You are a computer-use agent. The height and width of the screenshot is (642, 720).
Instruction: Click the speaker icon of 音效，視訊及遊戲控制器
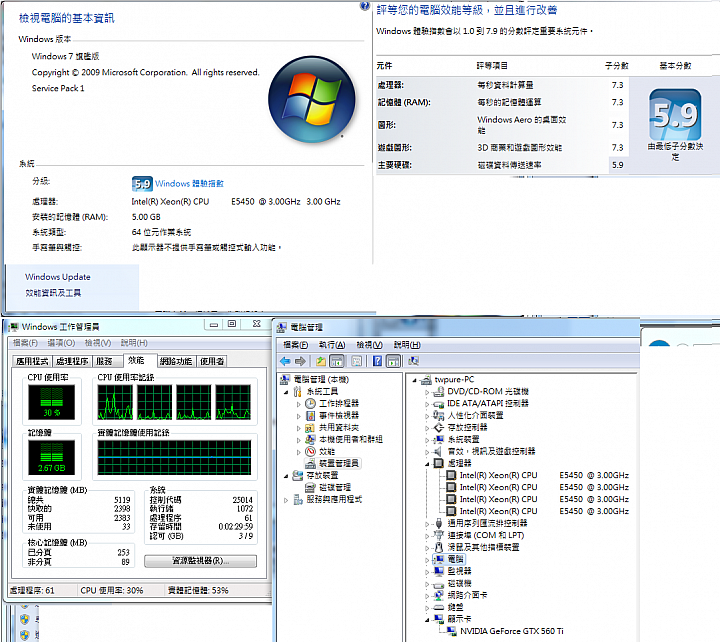tap(439, 451)
